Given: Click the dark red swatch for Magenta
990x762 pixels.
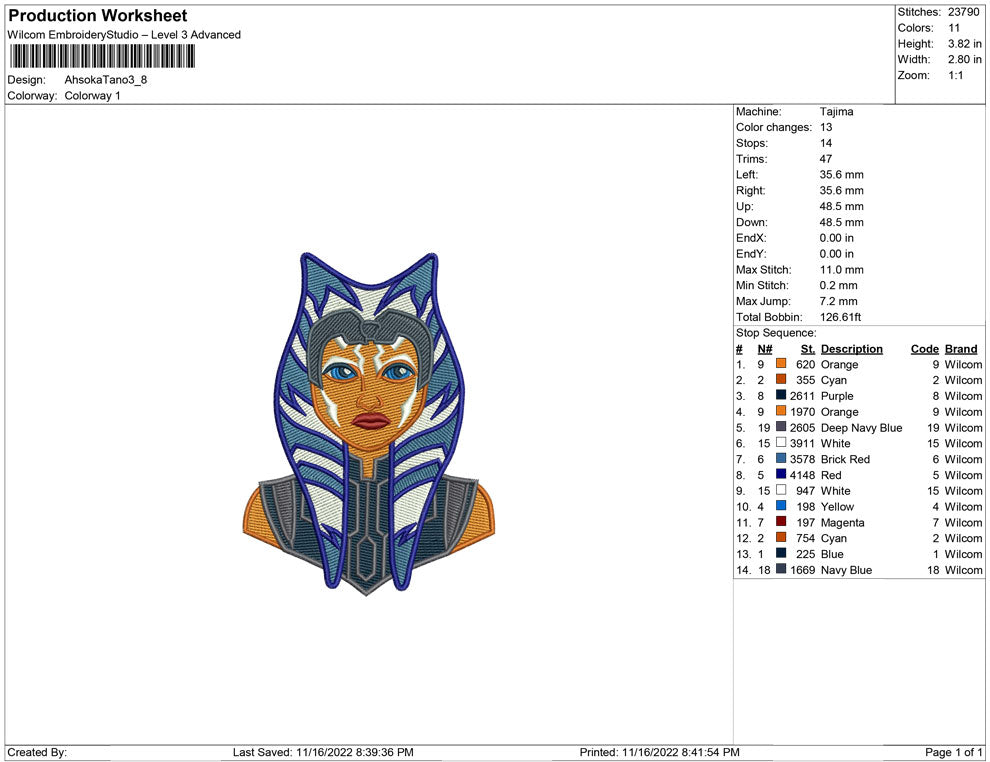Looking at the screenshot, I should [x=781, y=521].
